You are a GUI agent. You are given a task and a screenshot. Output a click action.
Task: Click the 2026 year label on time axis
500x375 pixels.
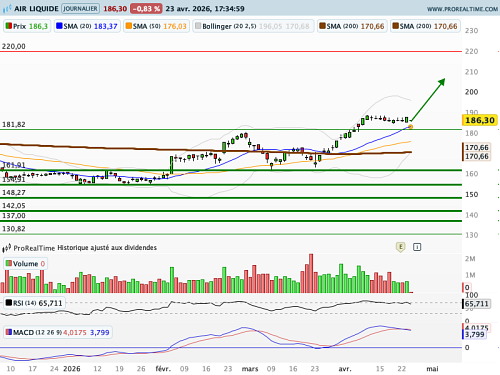pos(72,369)
